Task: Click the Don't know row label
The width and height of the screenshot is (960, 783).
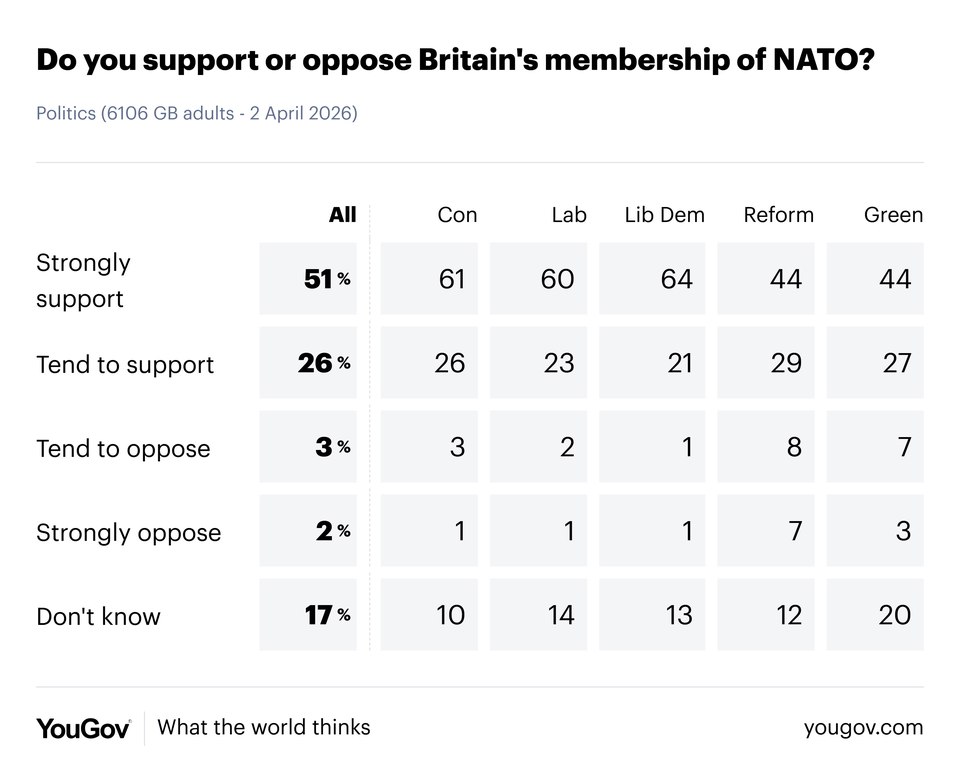Action: (x=98, y=616)
